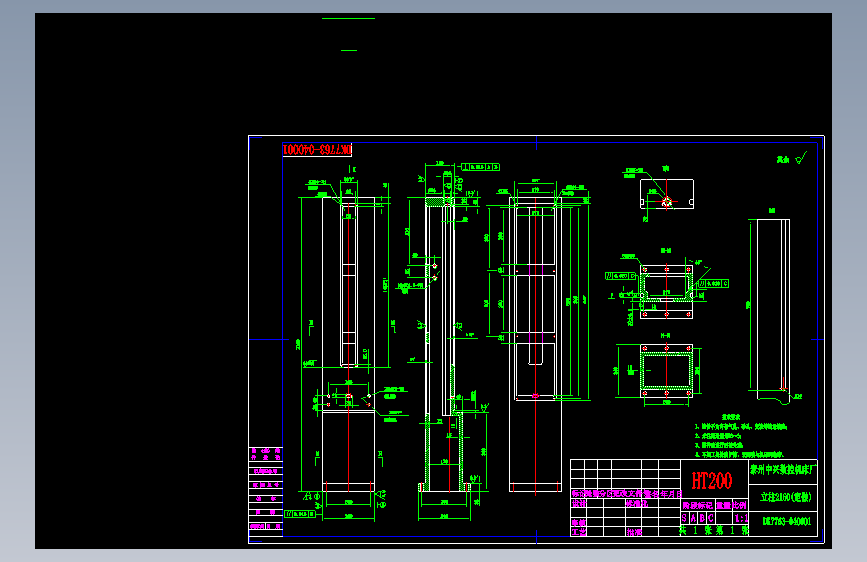This screenshot has width=867, height=562.
Task: Select the 设计 row label
Action: click(x=578, y=503)
